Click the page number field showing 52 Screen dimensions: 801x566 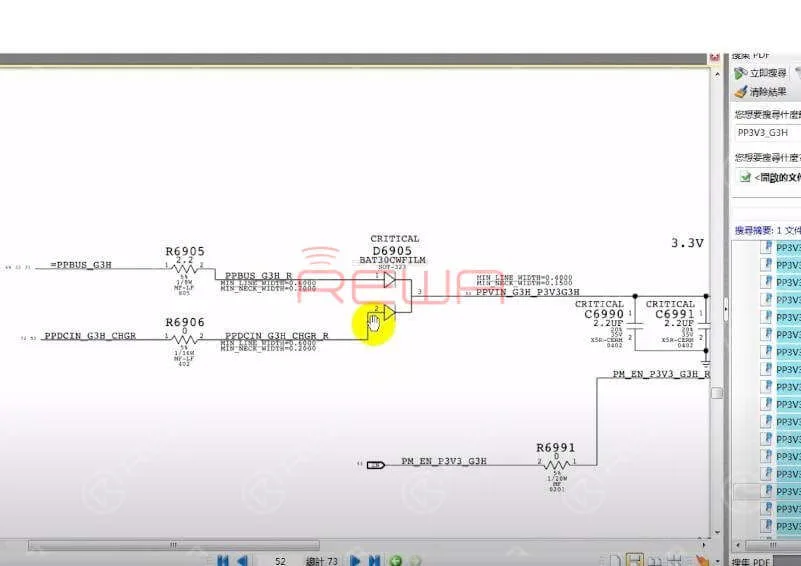pos(280,560)
